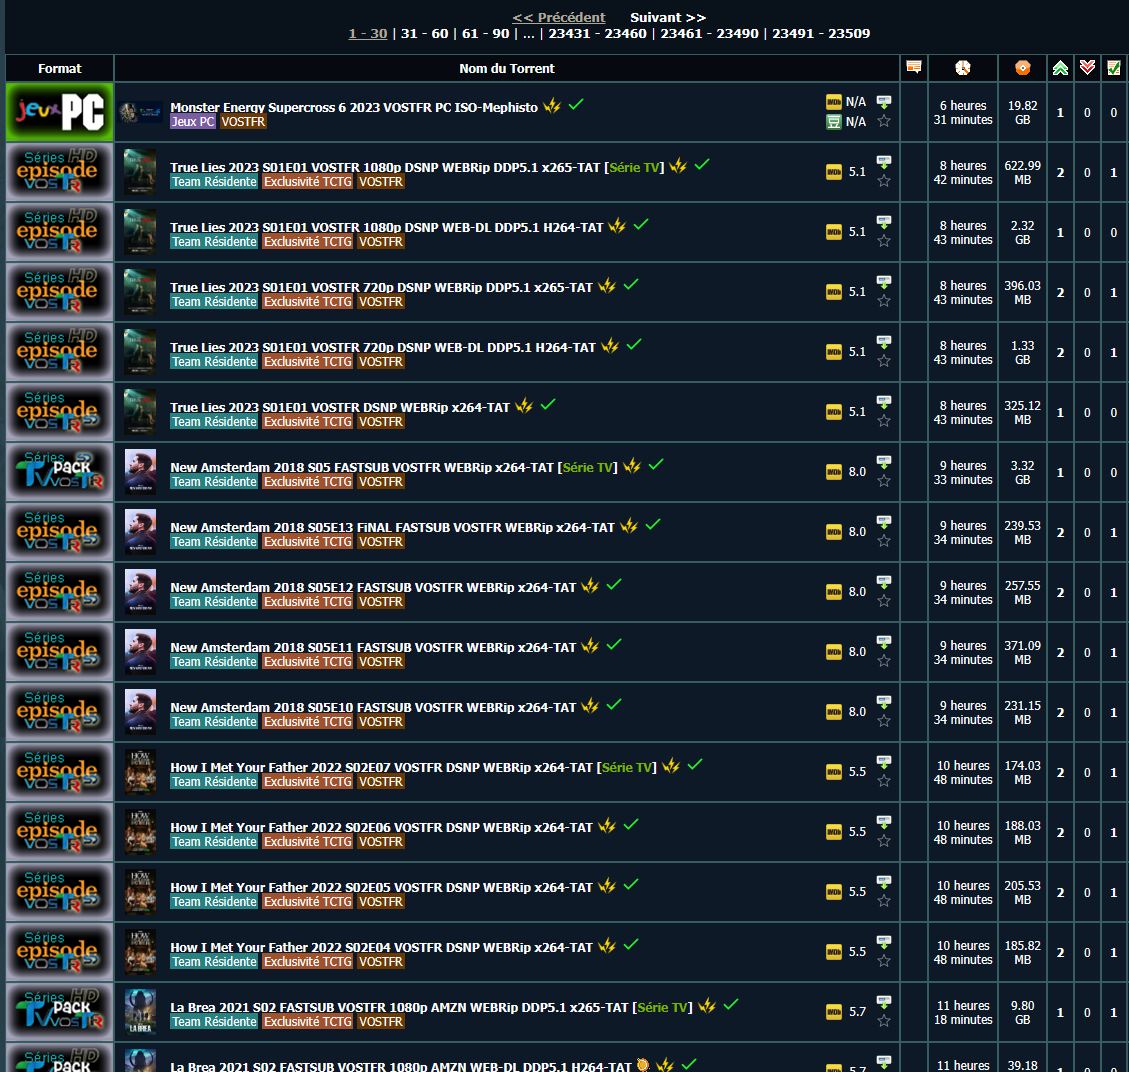Toggle the favorite star on New Amsterdam S05 pack row
The height and width of the screenshot is (1072, 1129).
[x=883, y=481]
